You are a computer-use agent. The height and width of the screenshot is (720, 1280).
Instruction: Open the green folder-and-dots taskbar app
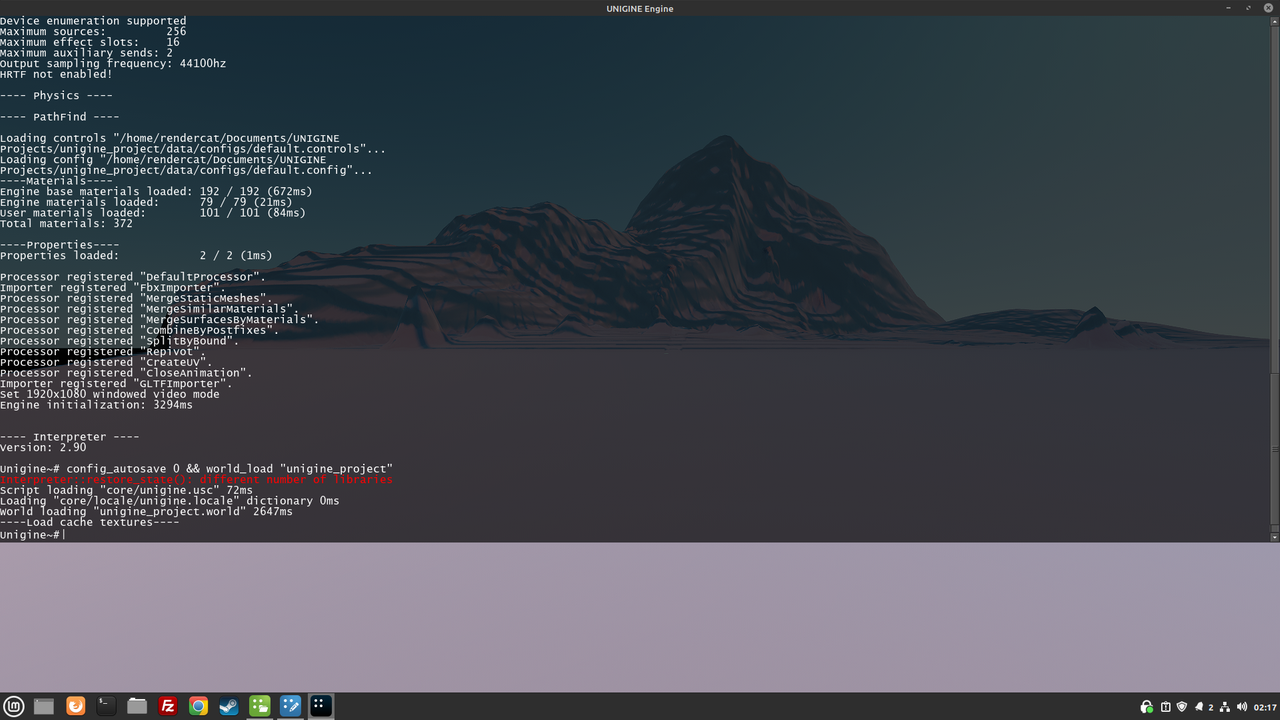[260, 706]
